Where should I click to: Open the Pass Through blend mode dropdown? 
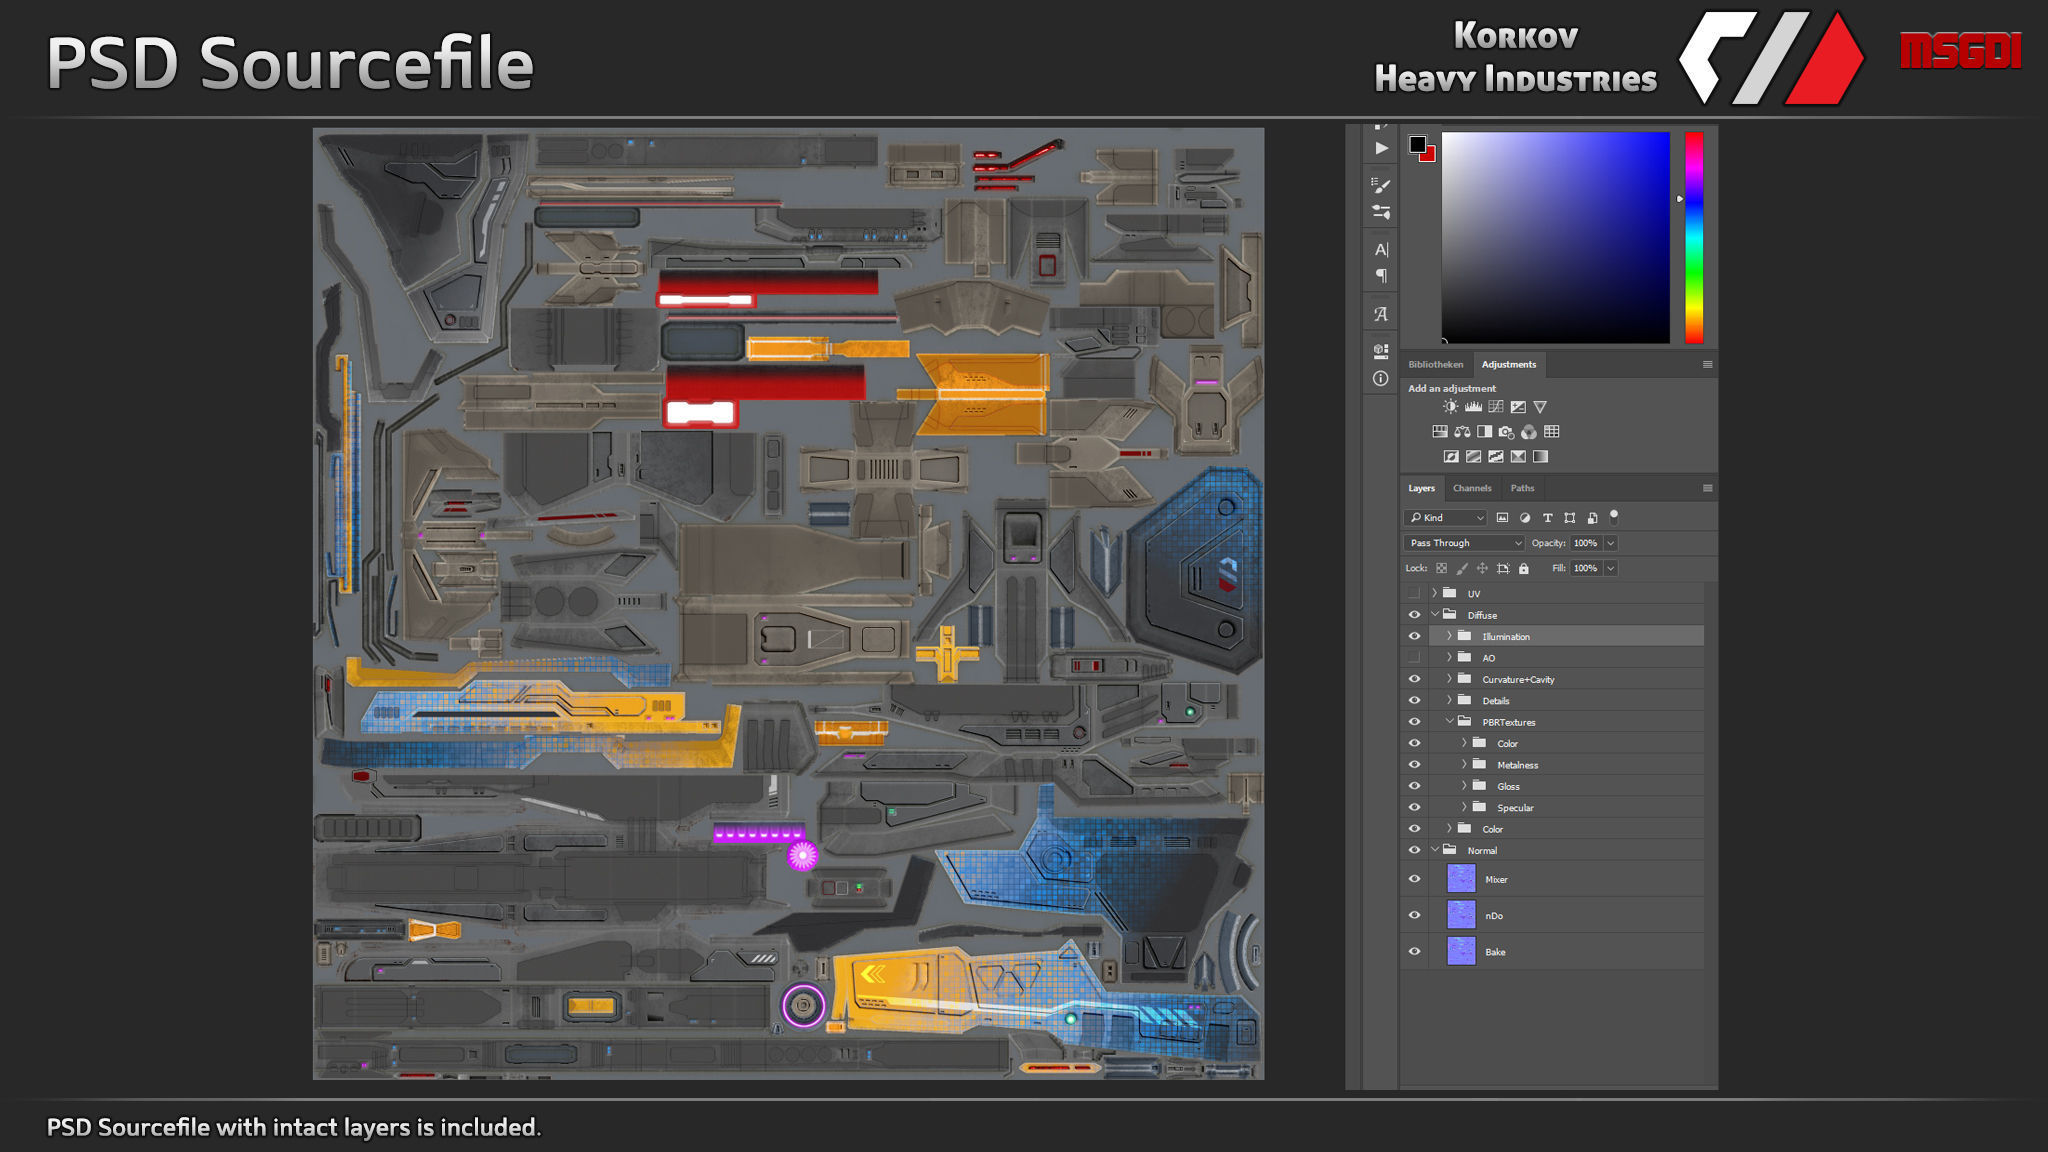[x=1464, y=543]
